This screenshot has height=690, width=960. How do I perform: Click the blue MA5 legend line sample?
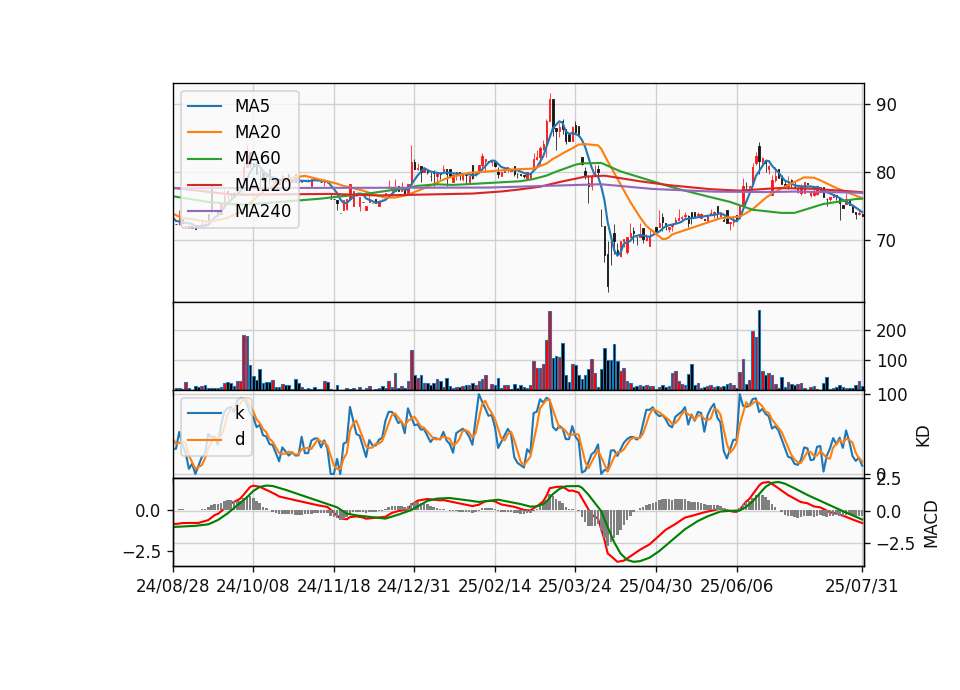coord(204,106)
